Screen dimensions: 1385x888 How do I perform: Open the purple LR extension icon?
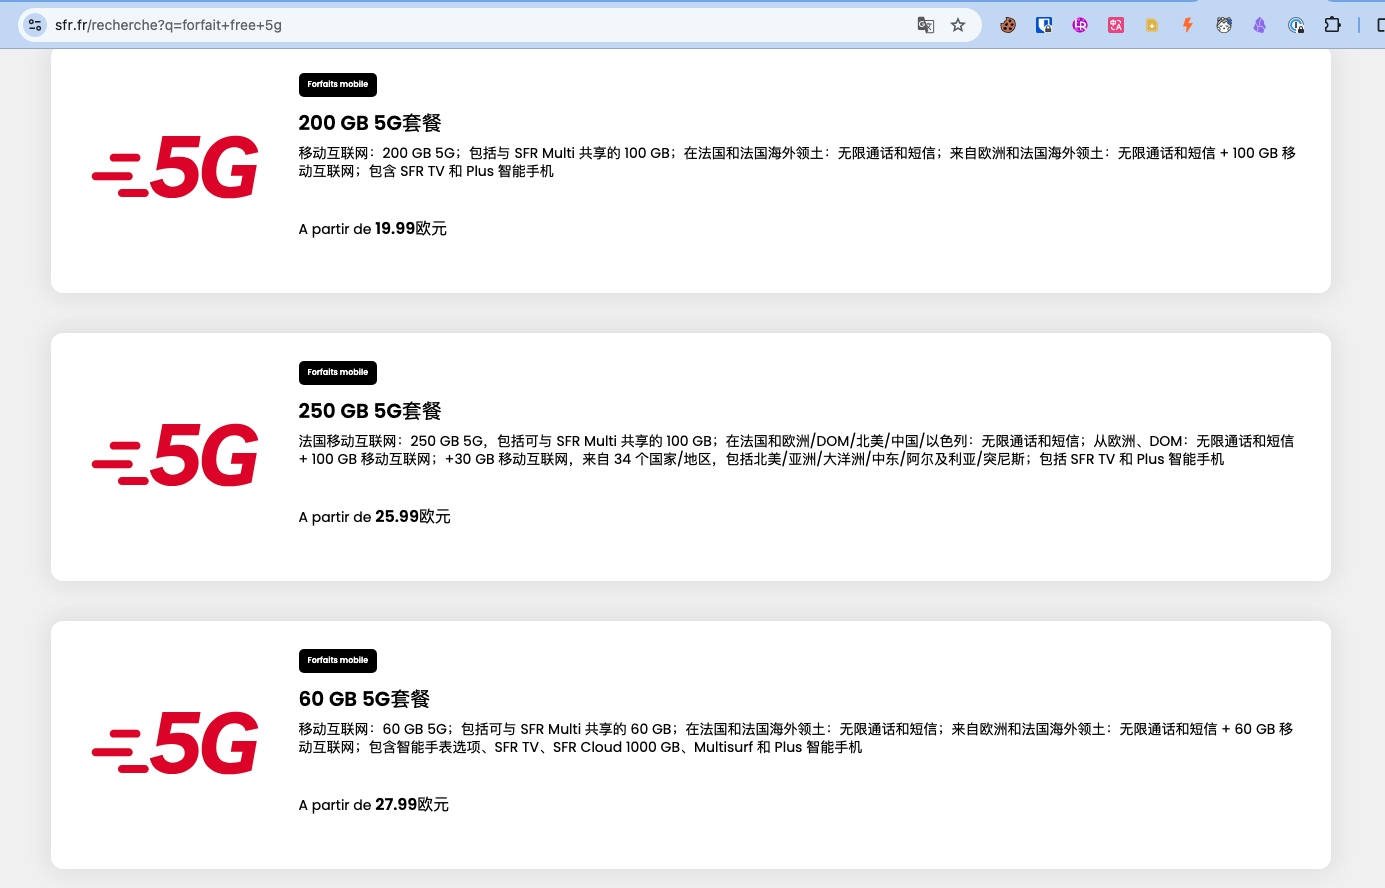tap(1080, 25)
